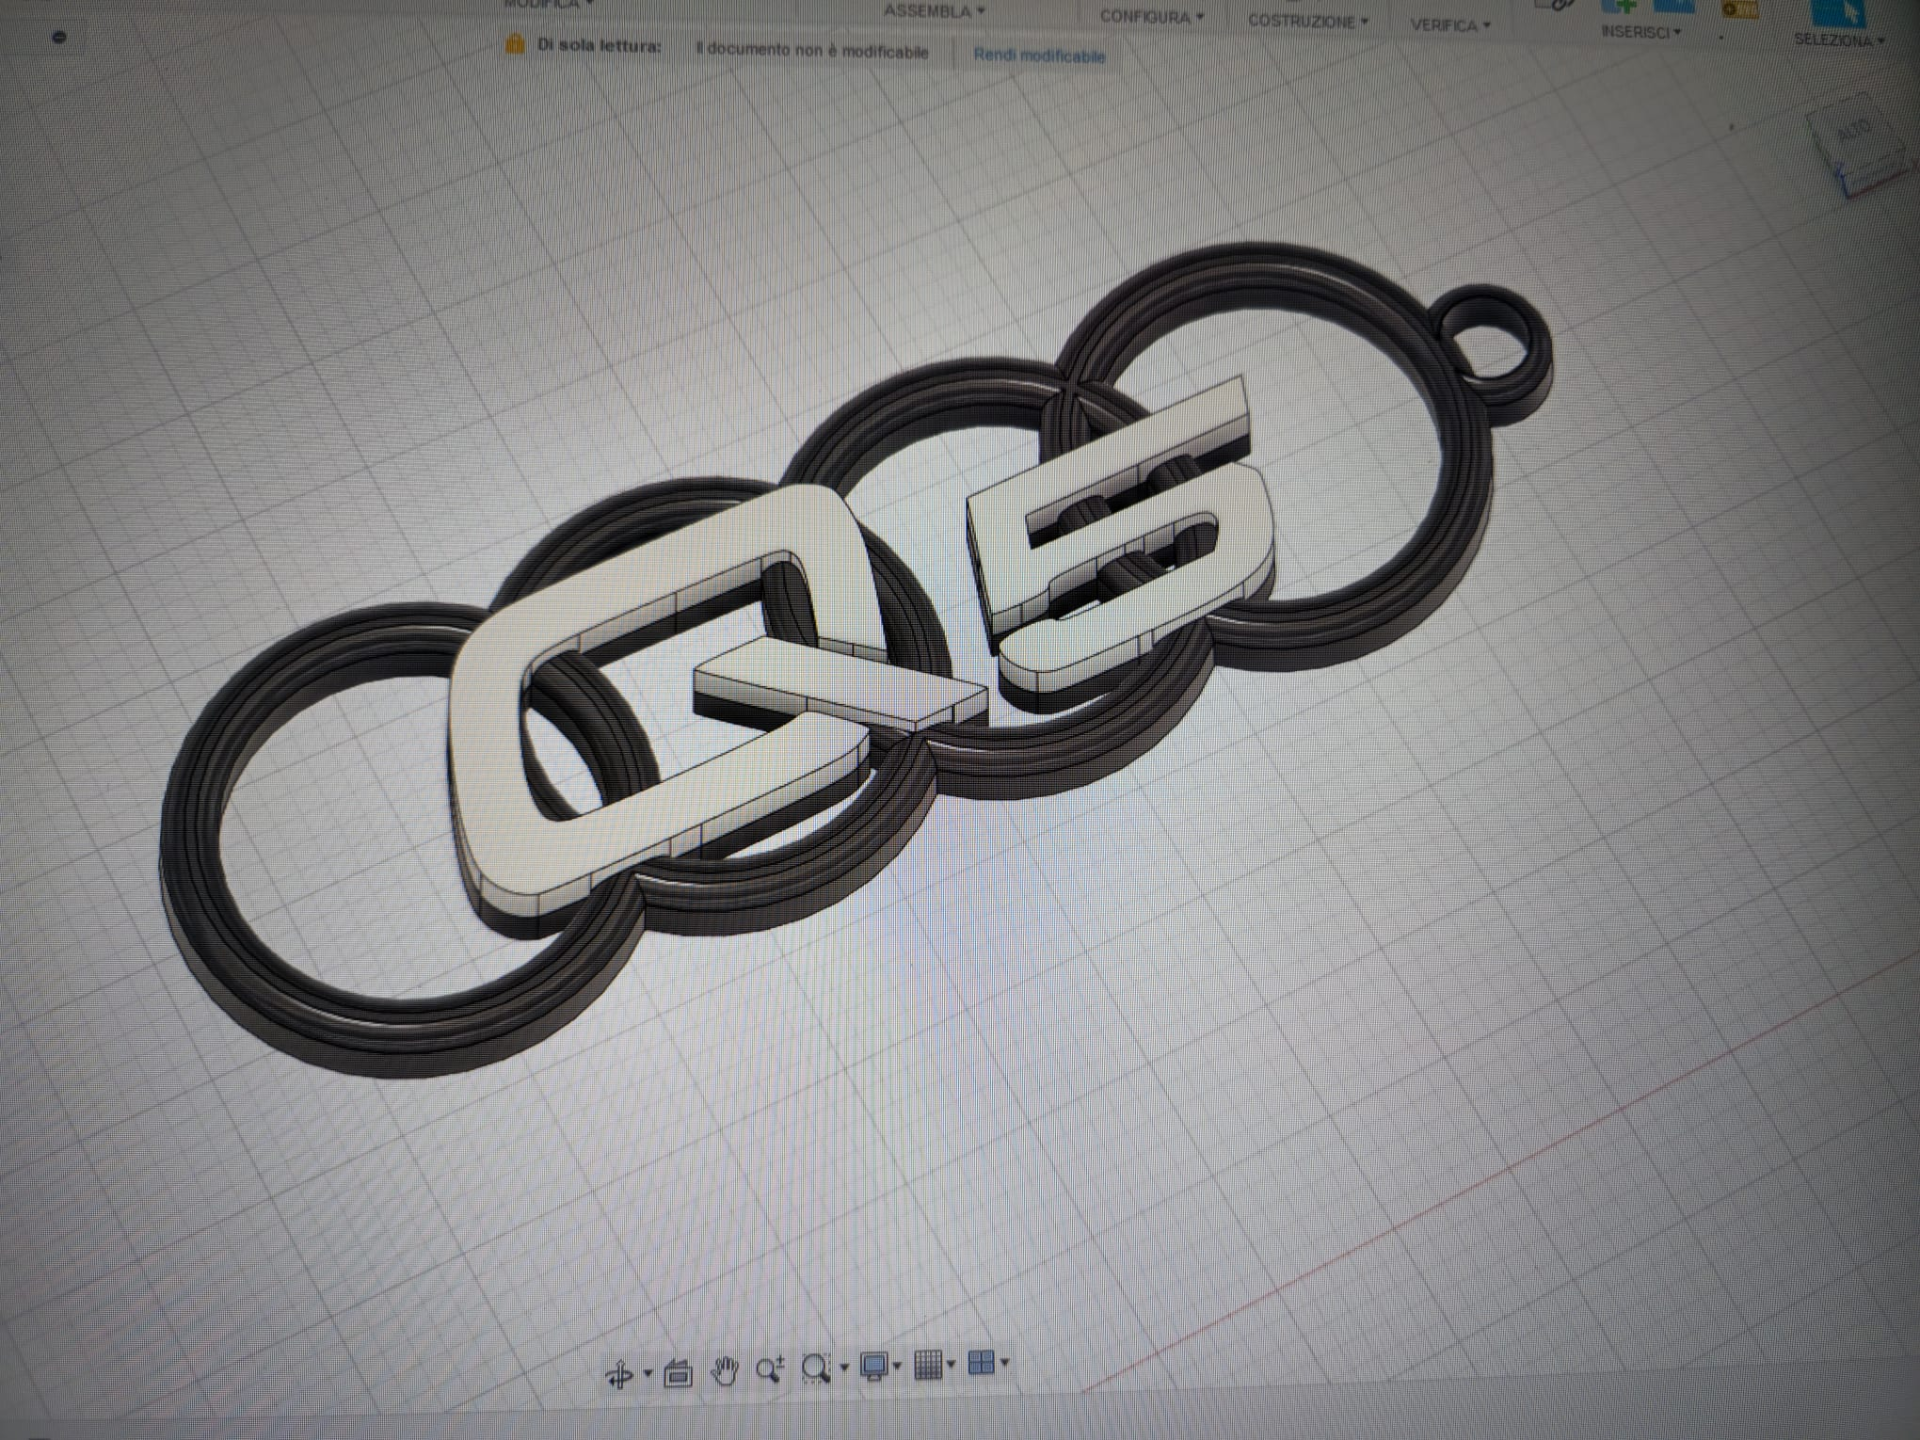Open Display Settings monitor icon
Viewport: 1920px width, 1440px height.
(x=874, y=1366)
